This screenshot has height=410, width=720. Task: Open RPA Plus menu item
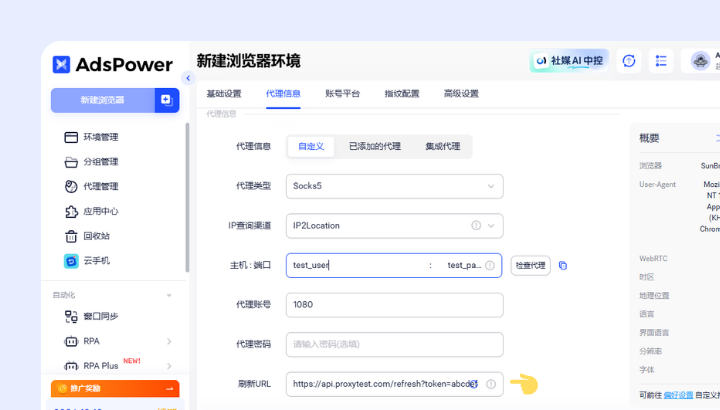91,365
